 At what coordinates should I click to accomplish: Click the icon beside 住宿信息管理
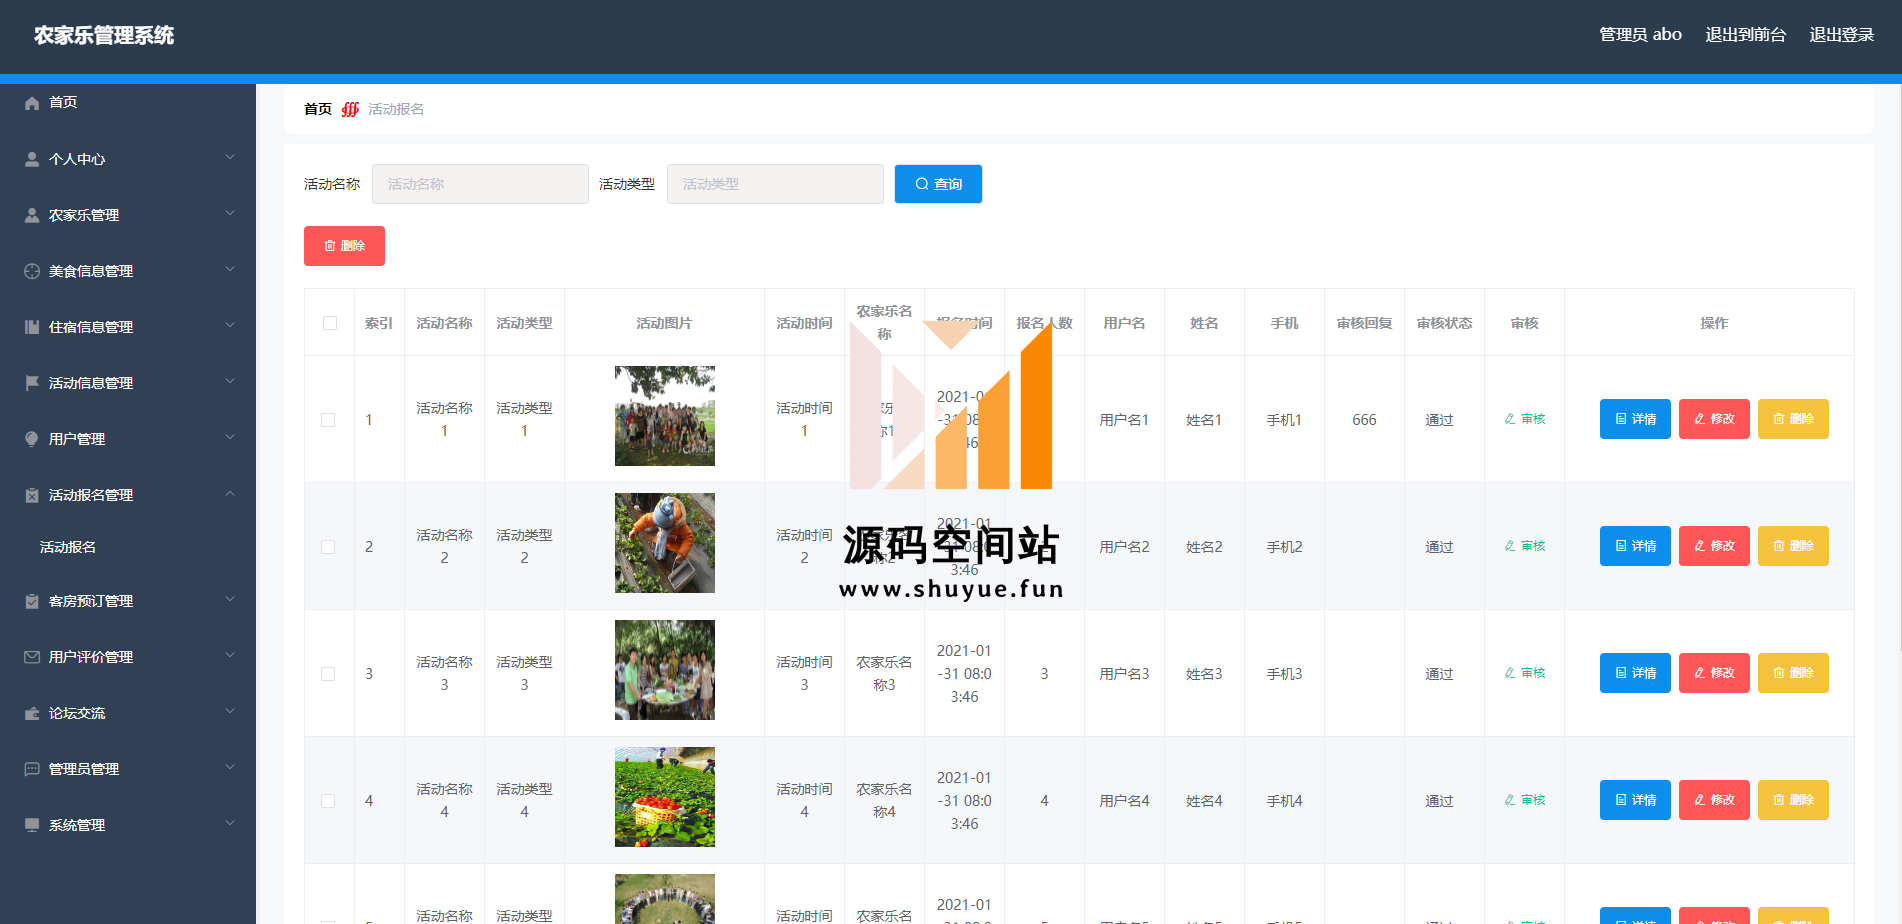point(32,327)
